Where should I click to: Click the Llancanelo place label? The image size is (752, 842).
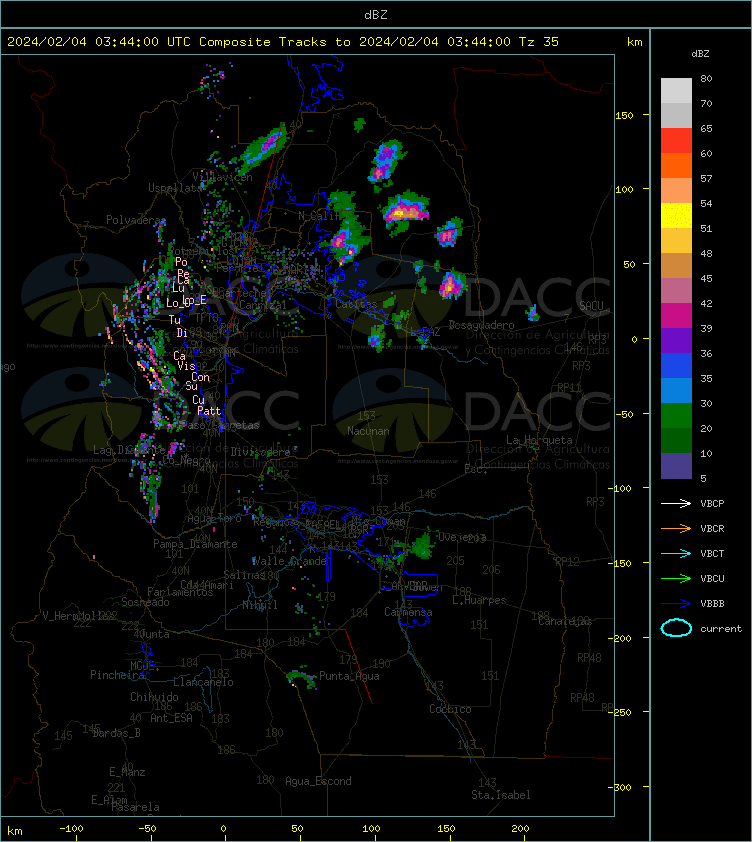[203, 682]
